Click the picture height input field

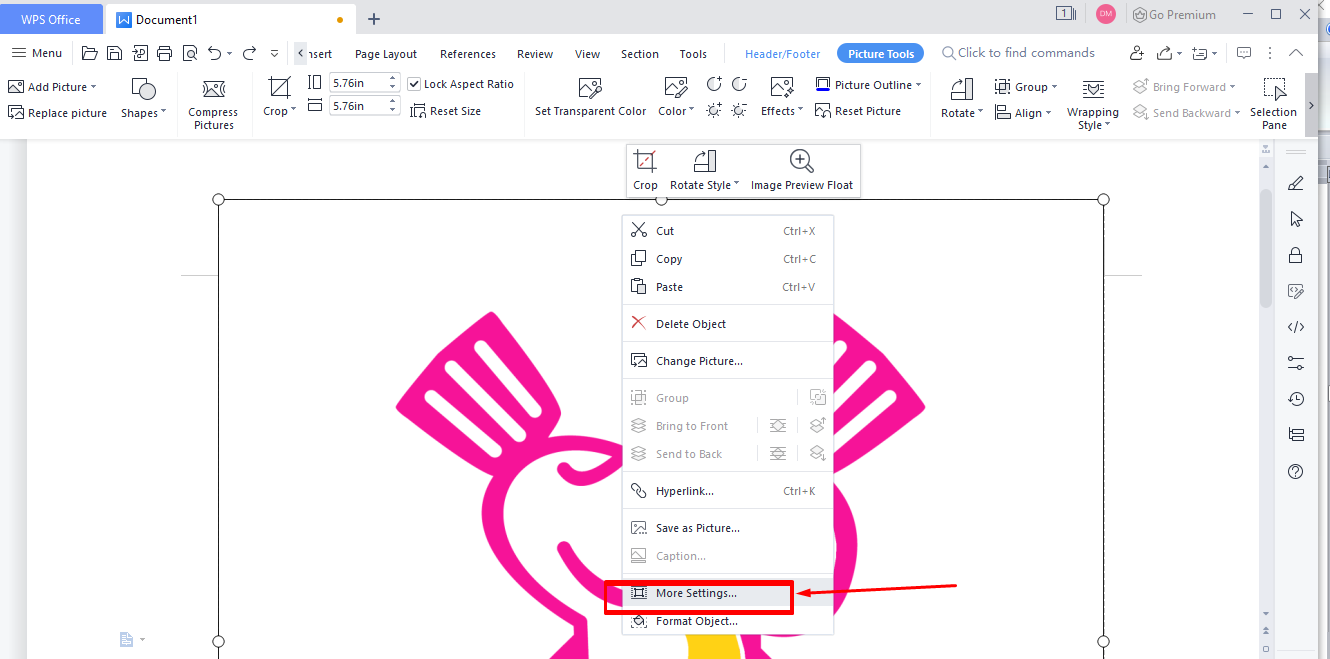364,83
